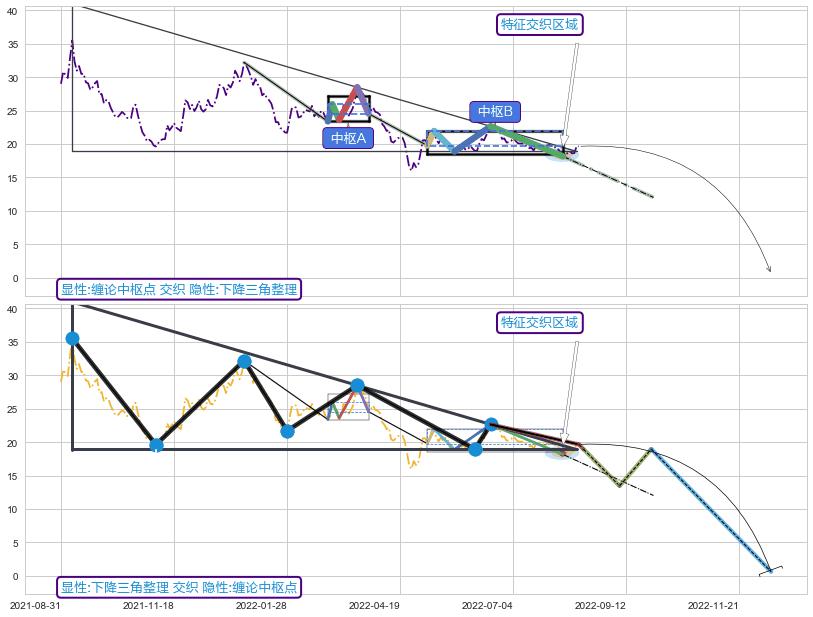This screenshot has width=813, height=617.
Task: Click the blue peak dot near value 32
Action: point(244,361)
